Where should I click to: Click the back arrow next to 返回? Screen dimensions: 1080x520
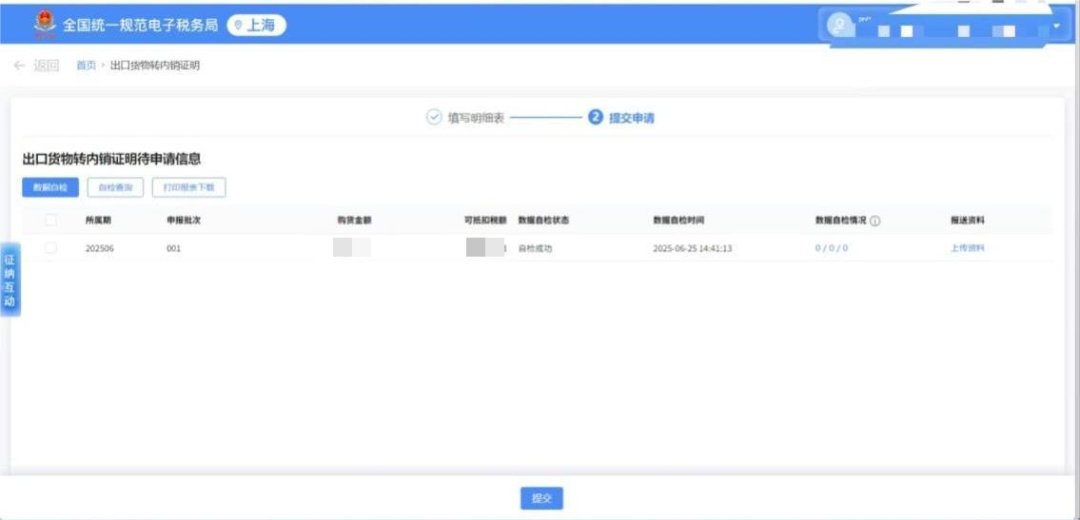point(19,66)
